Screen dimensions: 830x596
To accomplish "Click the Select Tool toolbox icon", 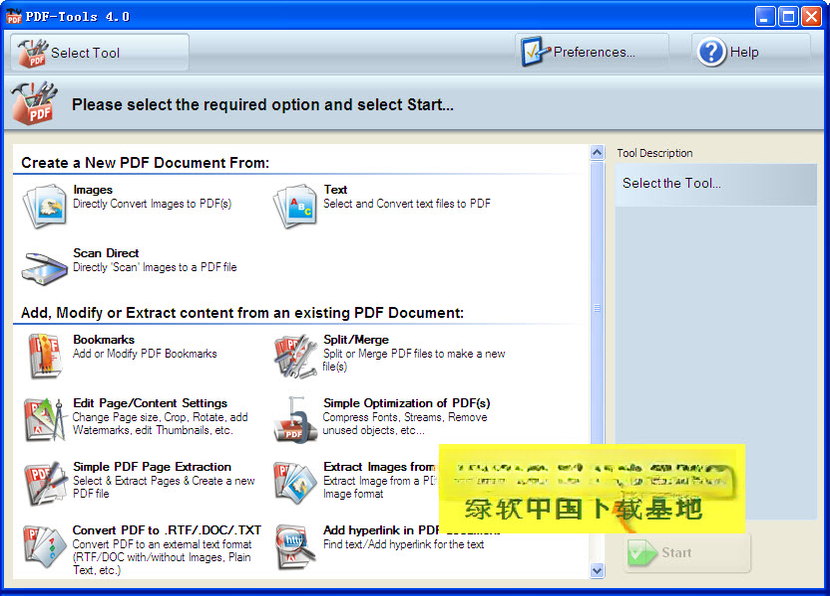I will pyautogui.click(x=33, y=53).
